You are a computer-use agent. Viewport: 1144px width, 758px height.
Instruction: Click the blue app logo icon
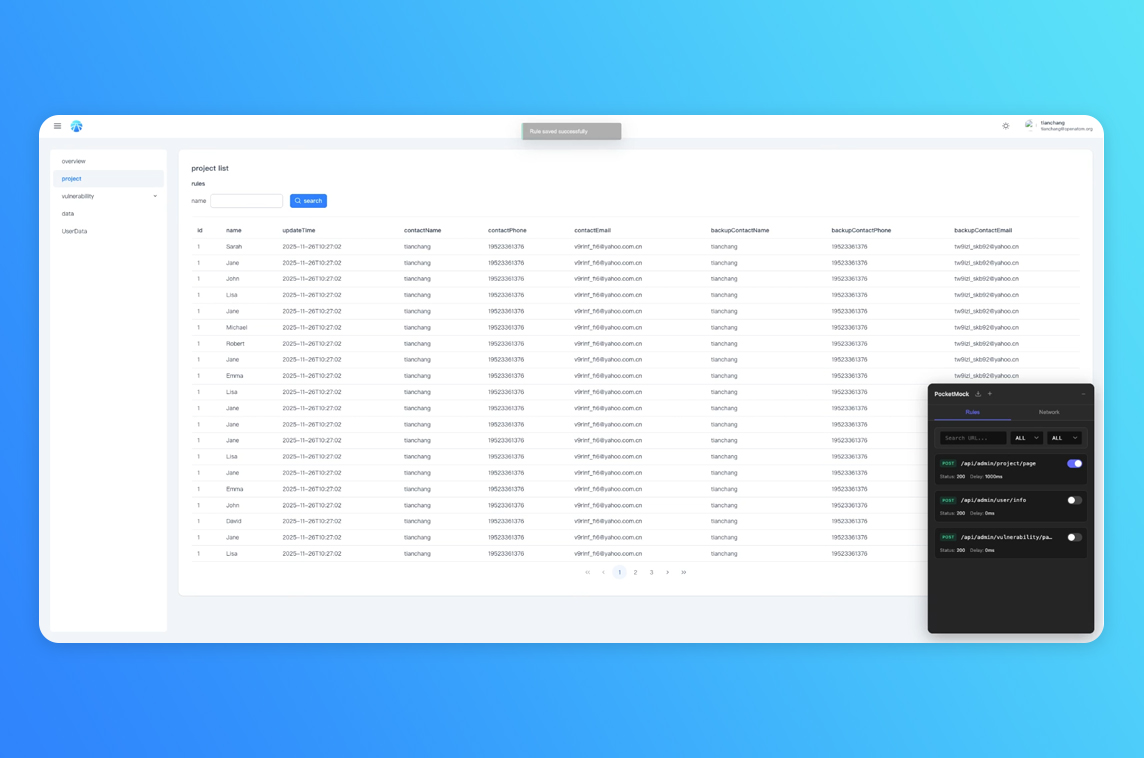tap(77, 126)
